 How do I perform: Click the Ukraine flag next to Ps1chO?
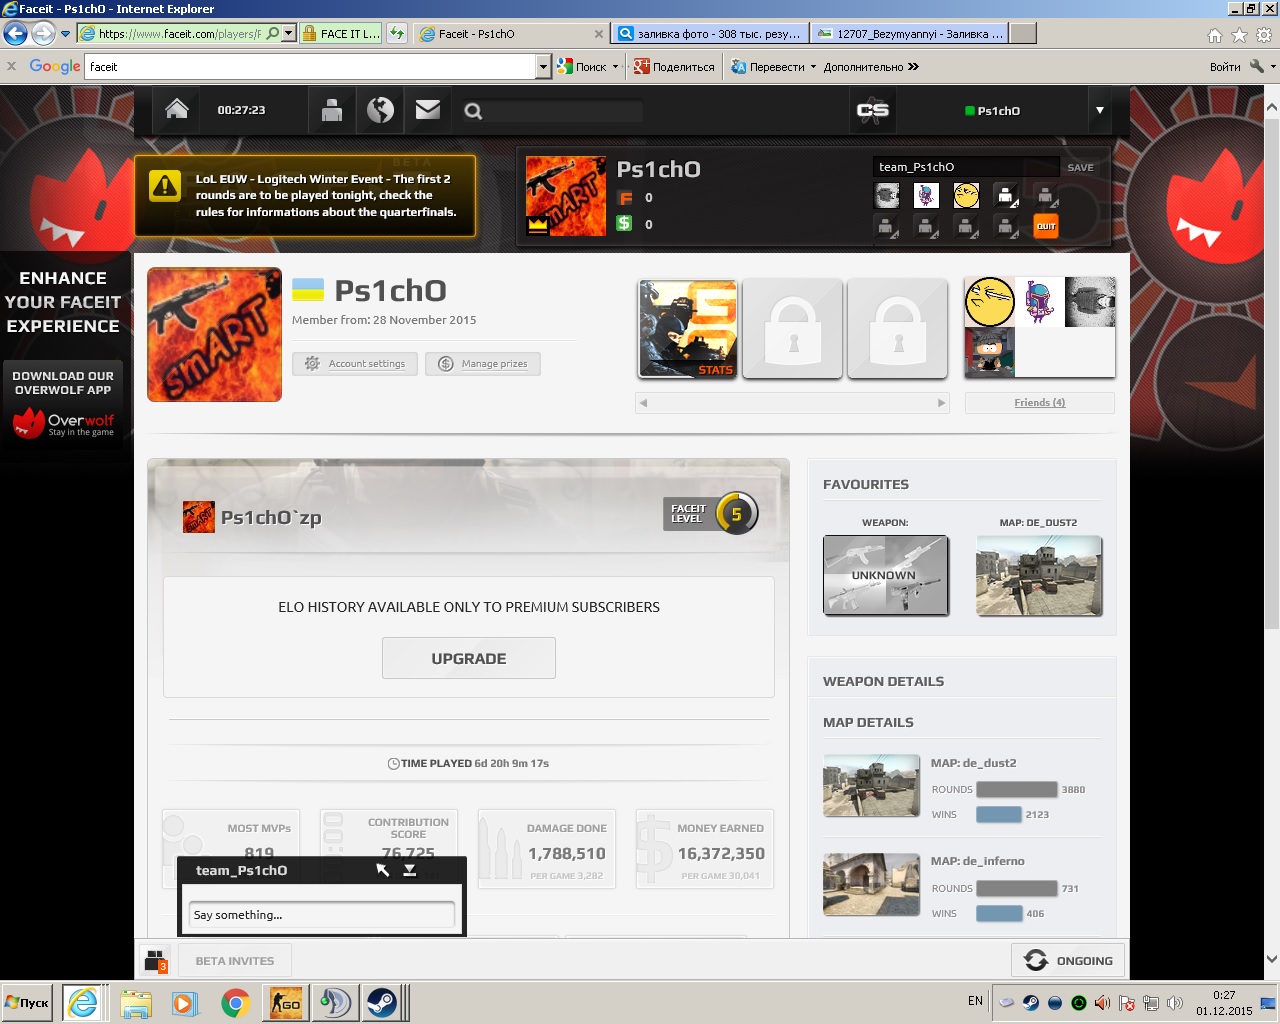pyautogui.click(x=308, y=290)
